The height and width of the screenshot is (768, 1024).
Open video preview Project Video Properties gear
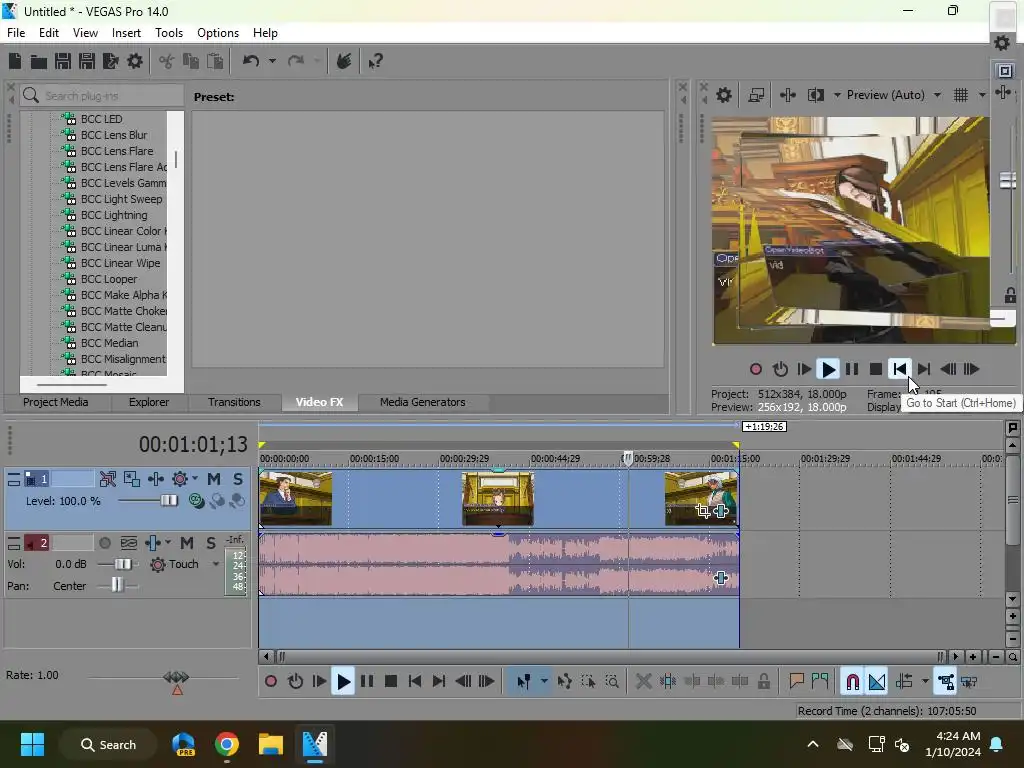(724, 95)
